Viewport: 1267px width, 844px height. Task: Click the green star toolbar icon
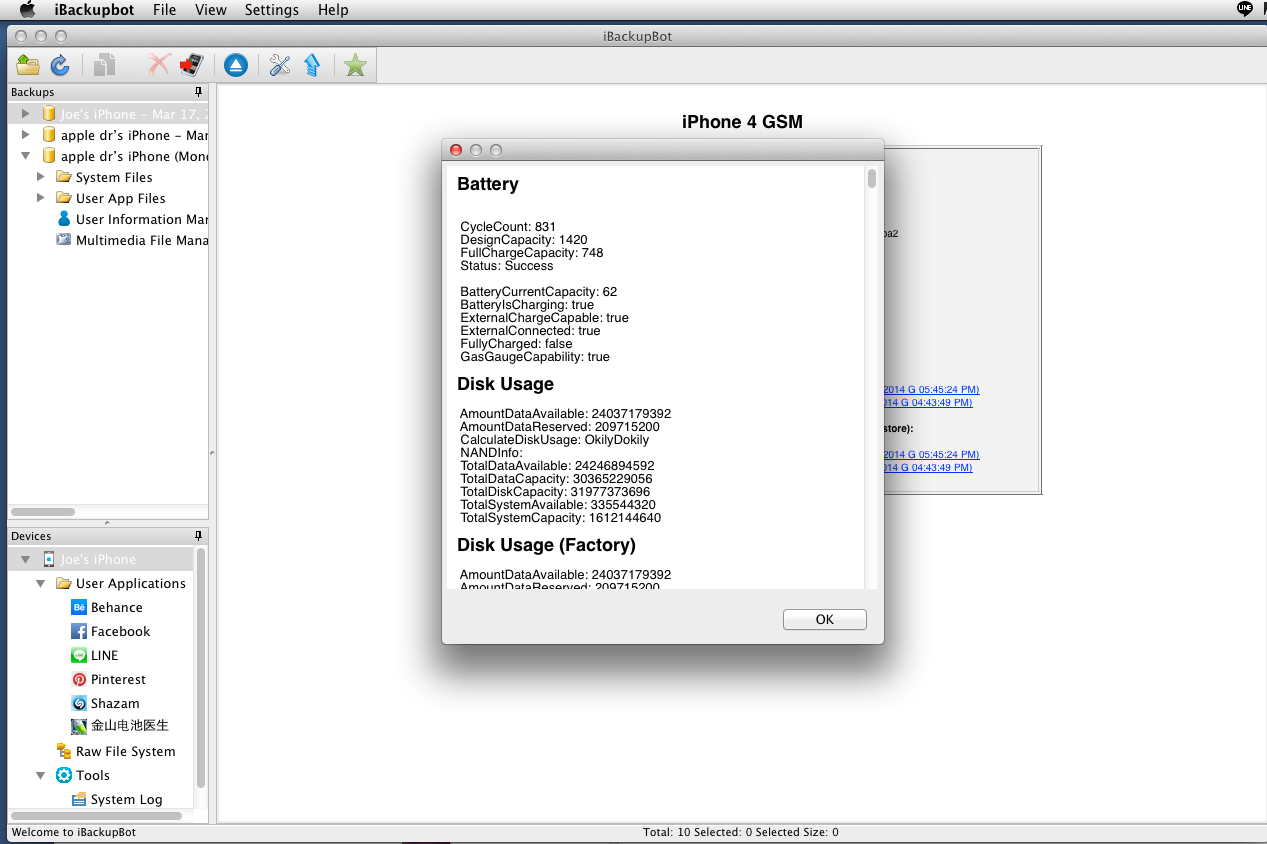[x=355, y=65]
